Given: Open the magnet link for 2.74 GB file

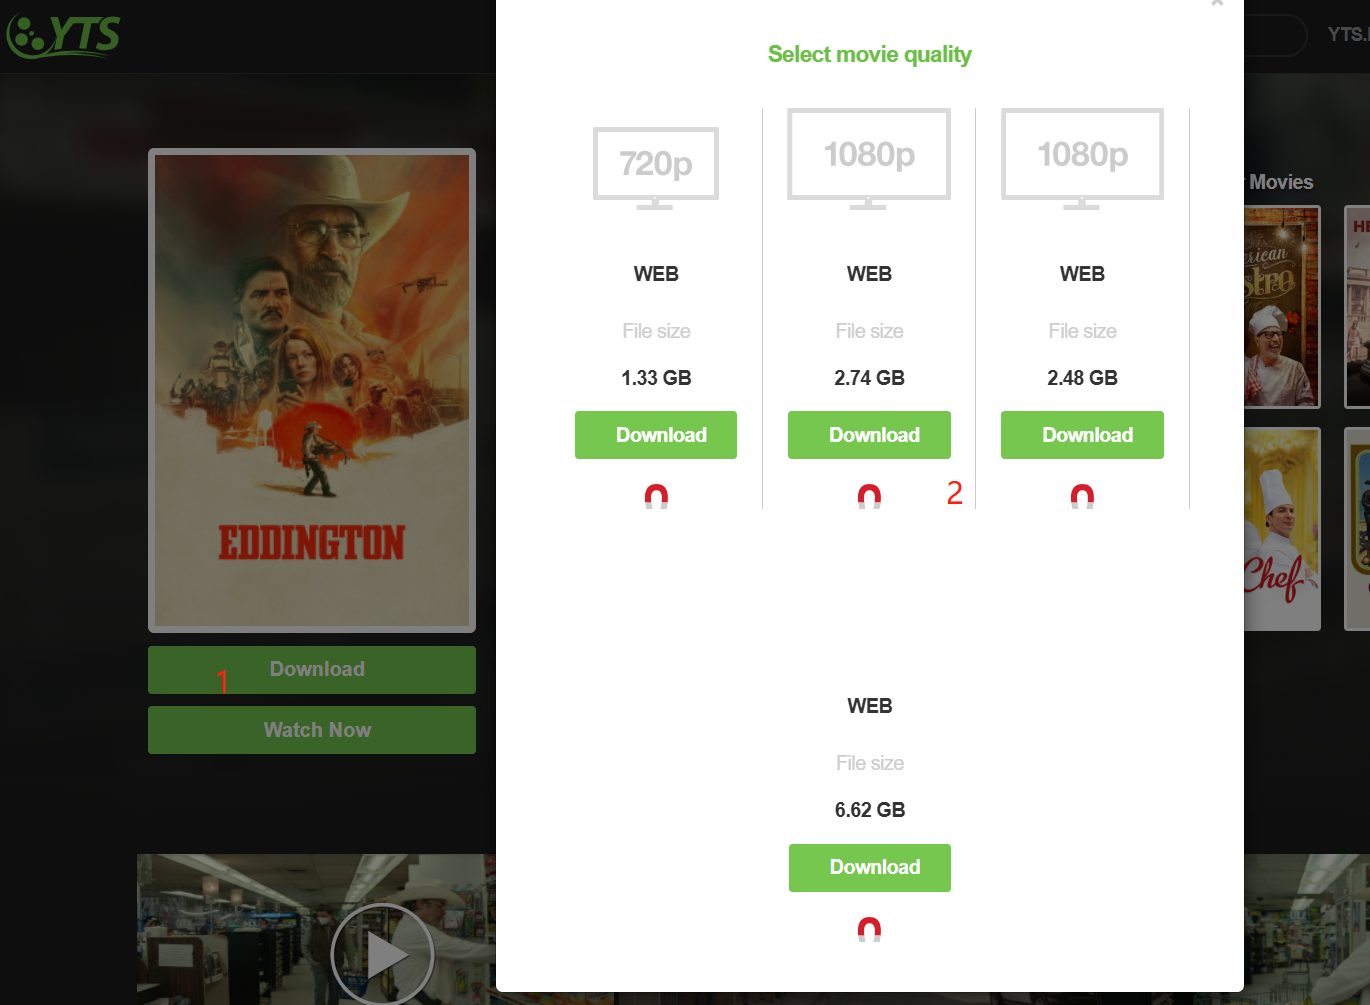Looking at the screenshot, I should tap(869, 496).
